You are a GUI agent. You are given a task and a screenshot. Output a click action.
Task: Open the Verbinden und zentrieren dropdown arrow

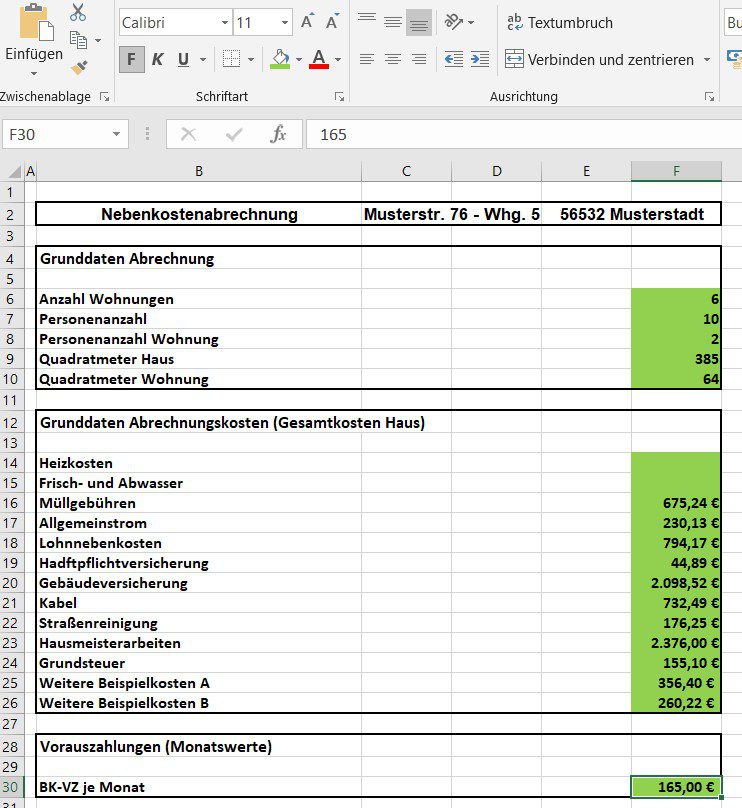click(x=707, y=60)
